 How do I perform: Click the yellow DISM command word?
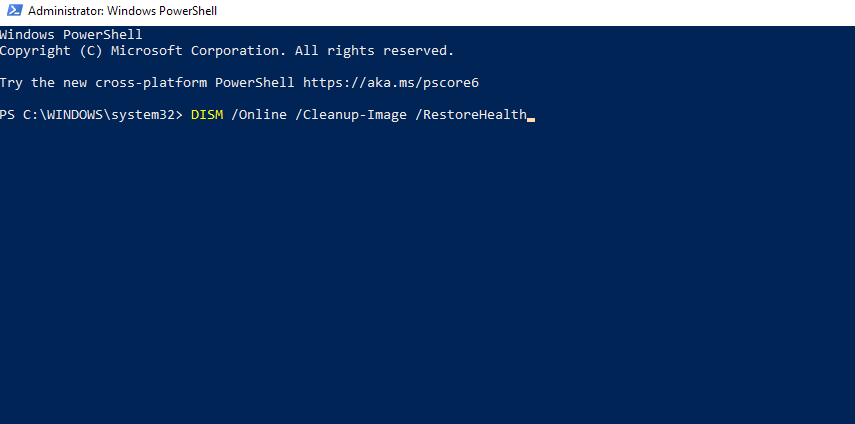click(207, 115)
